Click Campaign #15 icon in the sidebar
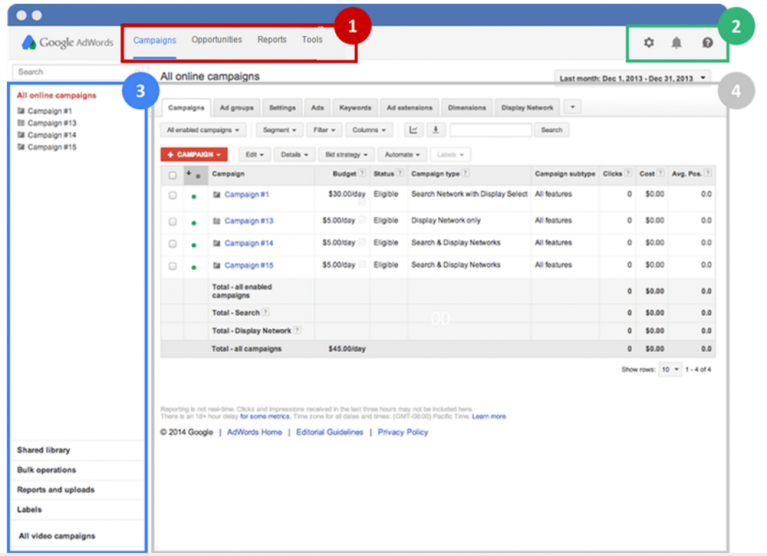 [x=21, y=147]
